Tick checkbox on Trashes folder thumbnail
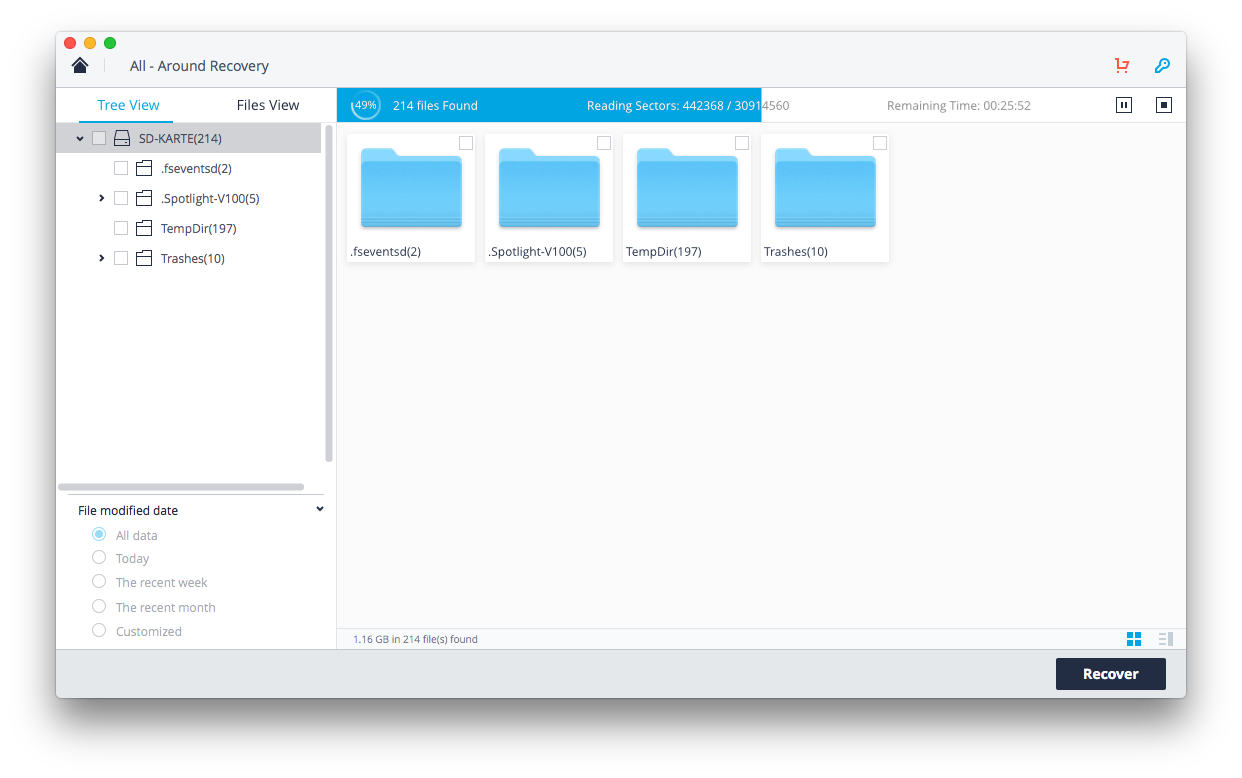 point(880,143)
